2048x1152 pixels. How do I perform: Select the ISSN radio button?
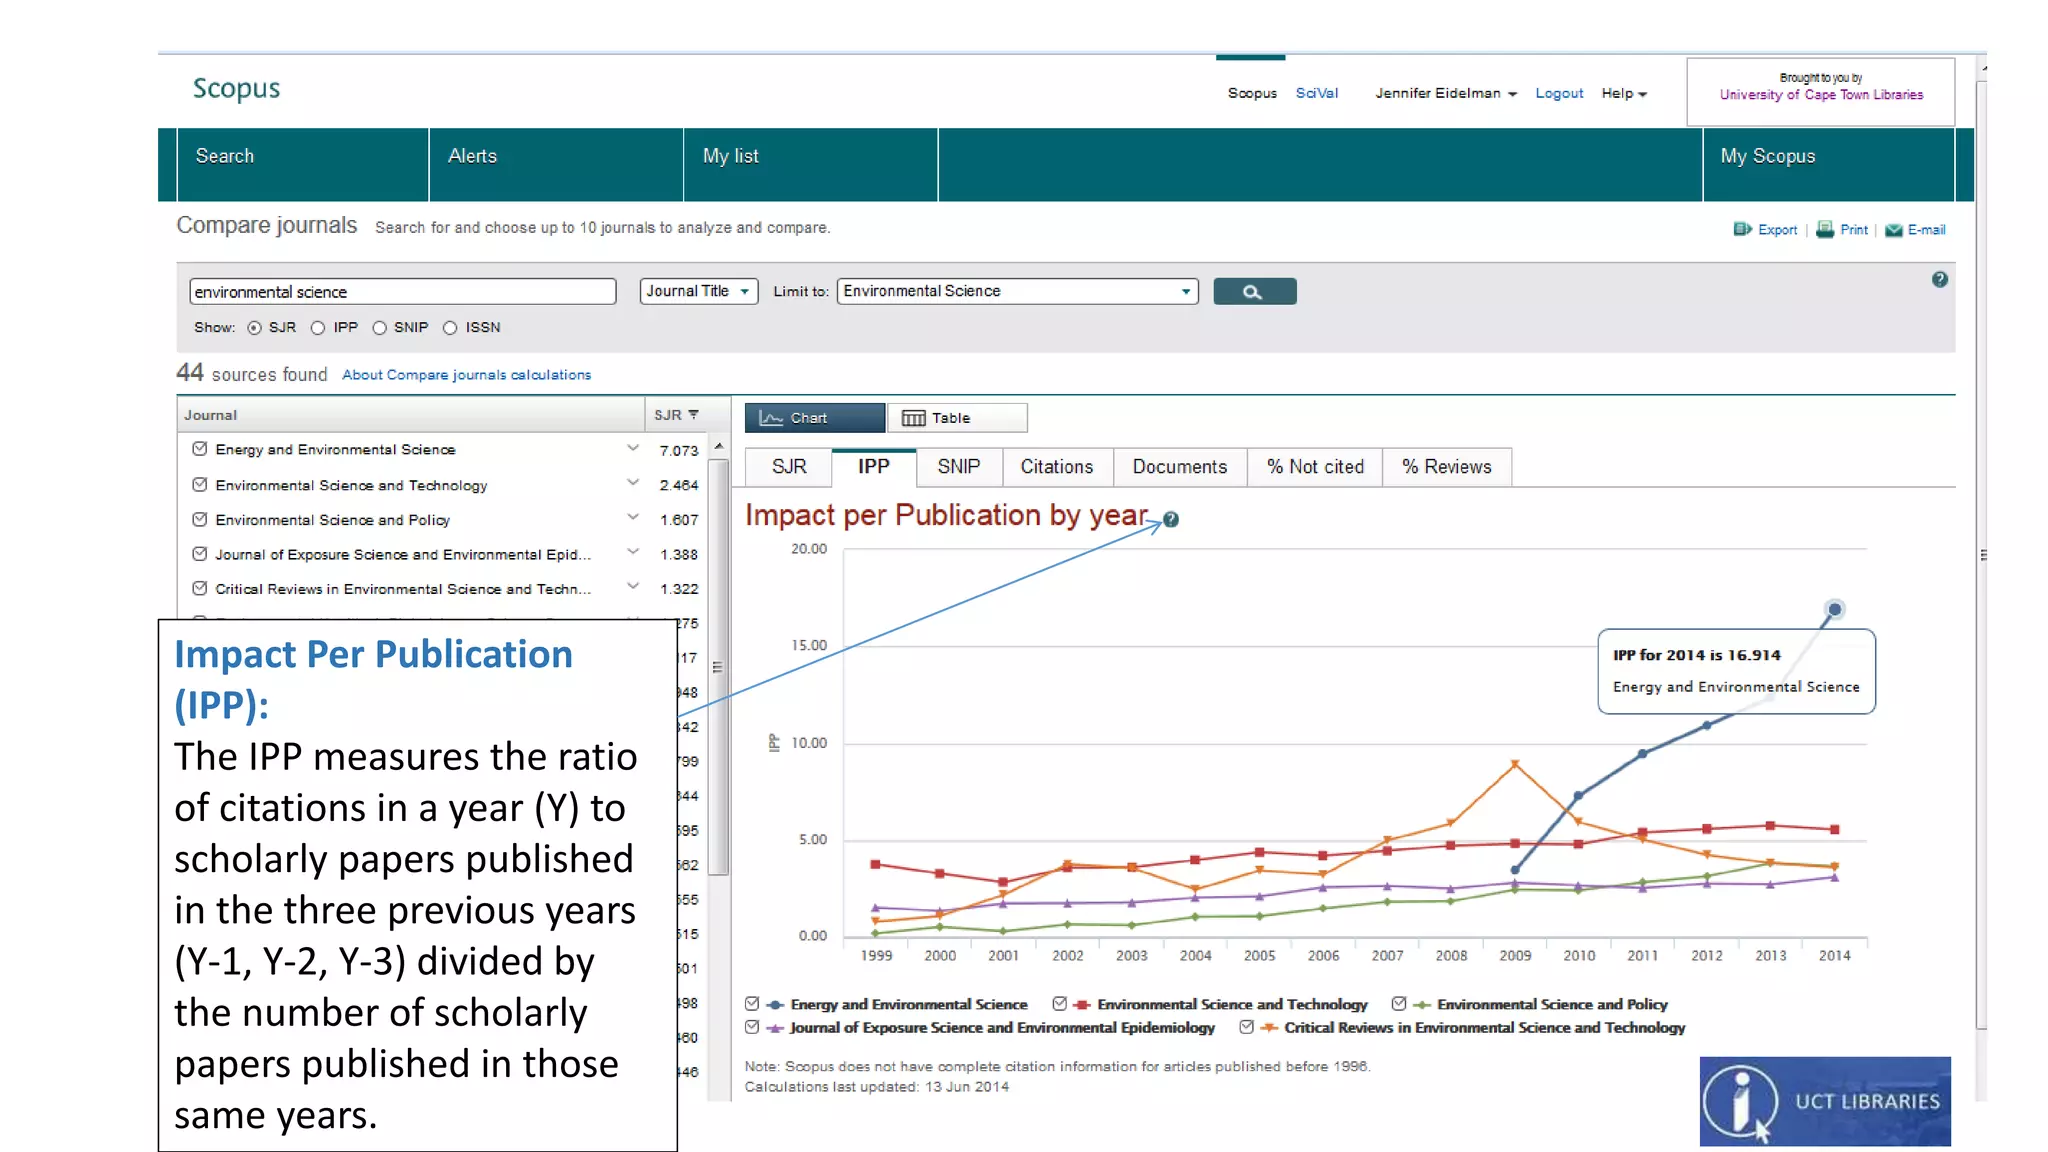[x=450, y=328]
